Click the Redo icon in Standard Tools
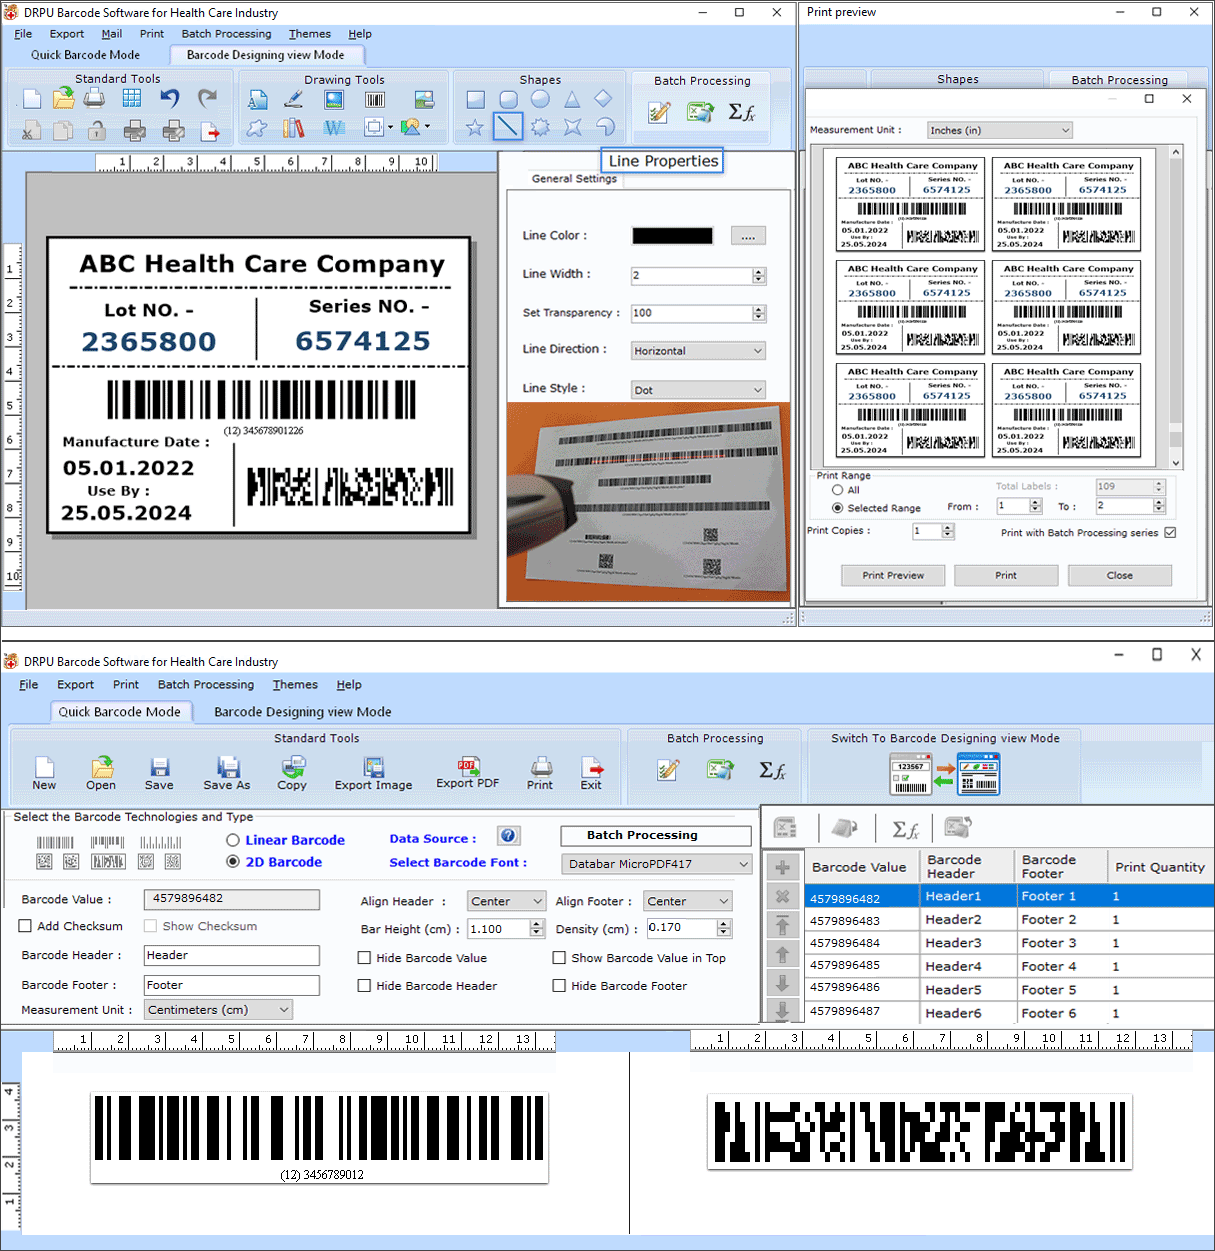 (x=207, y=98)
